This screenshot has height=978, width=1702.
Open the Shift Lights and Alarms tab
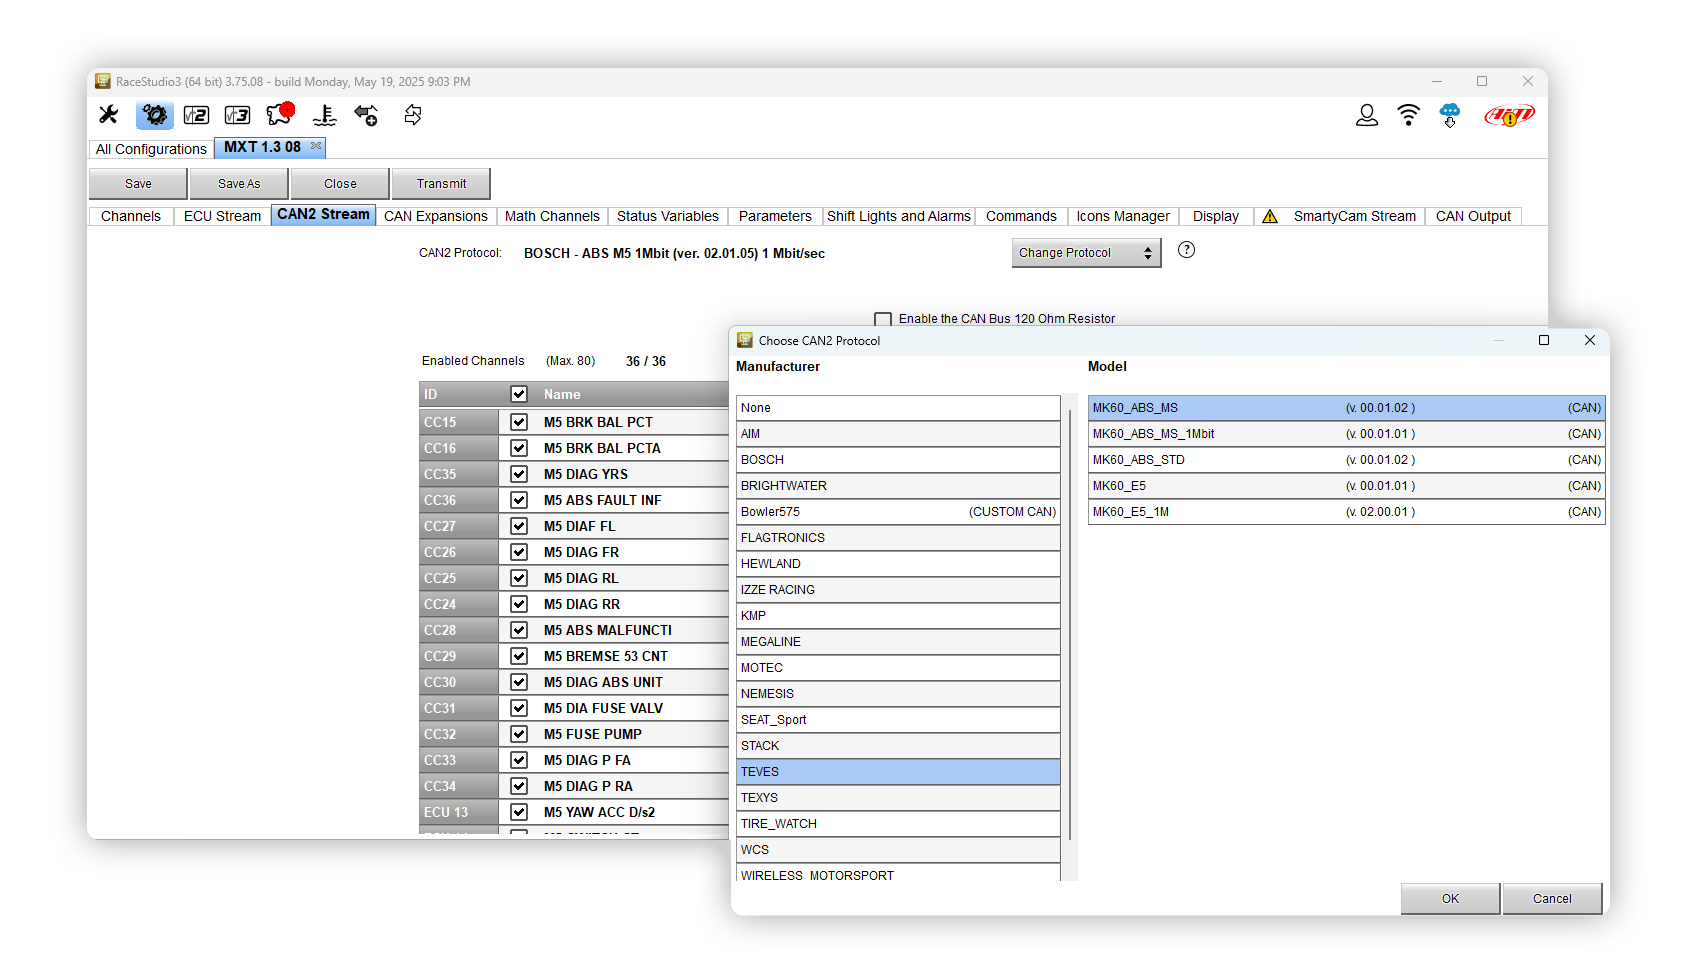pos(899,216)
